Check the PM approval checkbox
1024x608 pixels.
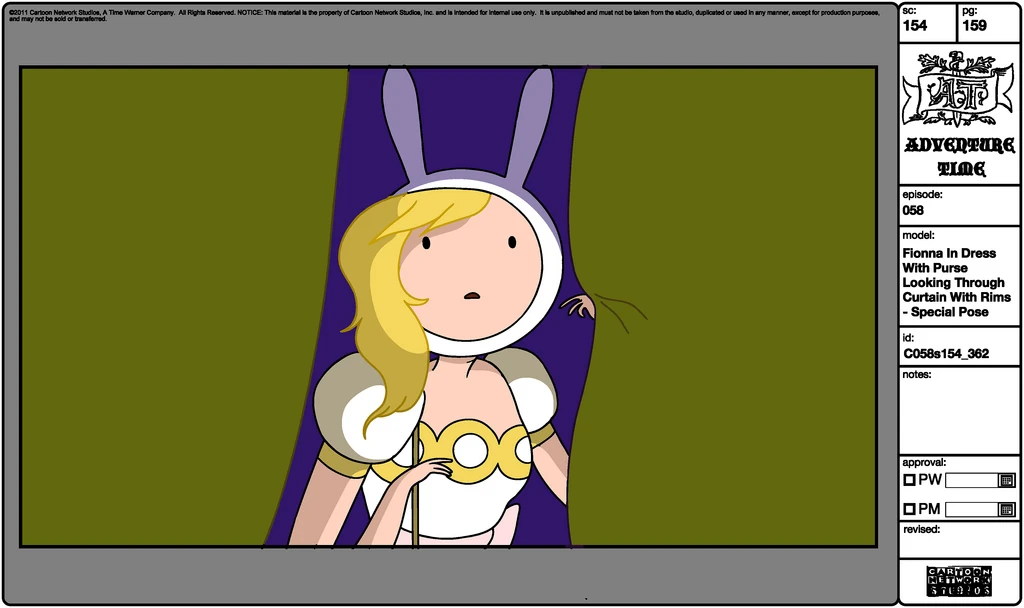coord(909,509)
